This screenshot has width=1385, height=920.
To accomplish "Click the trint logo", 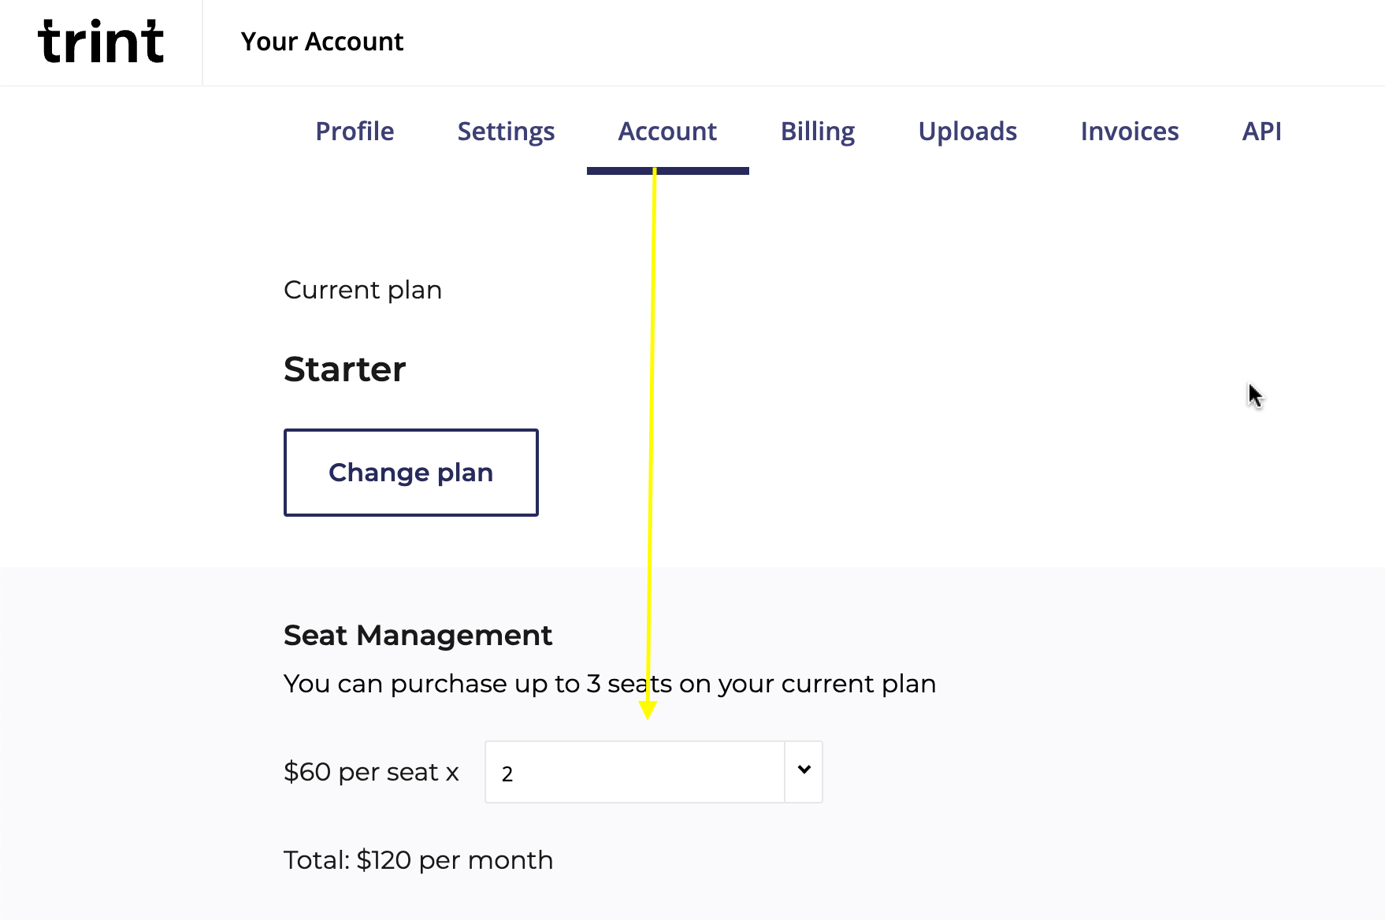I will coord(100,41).
